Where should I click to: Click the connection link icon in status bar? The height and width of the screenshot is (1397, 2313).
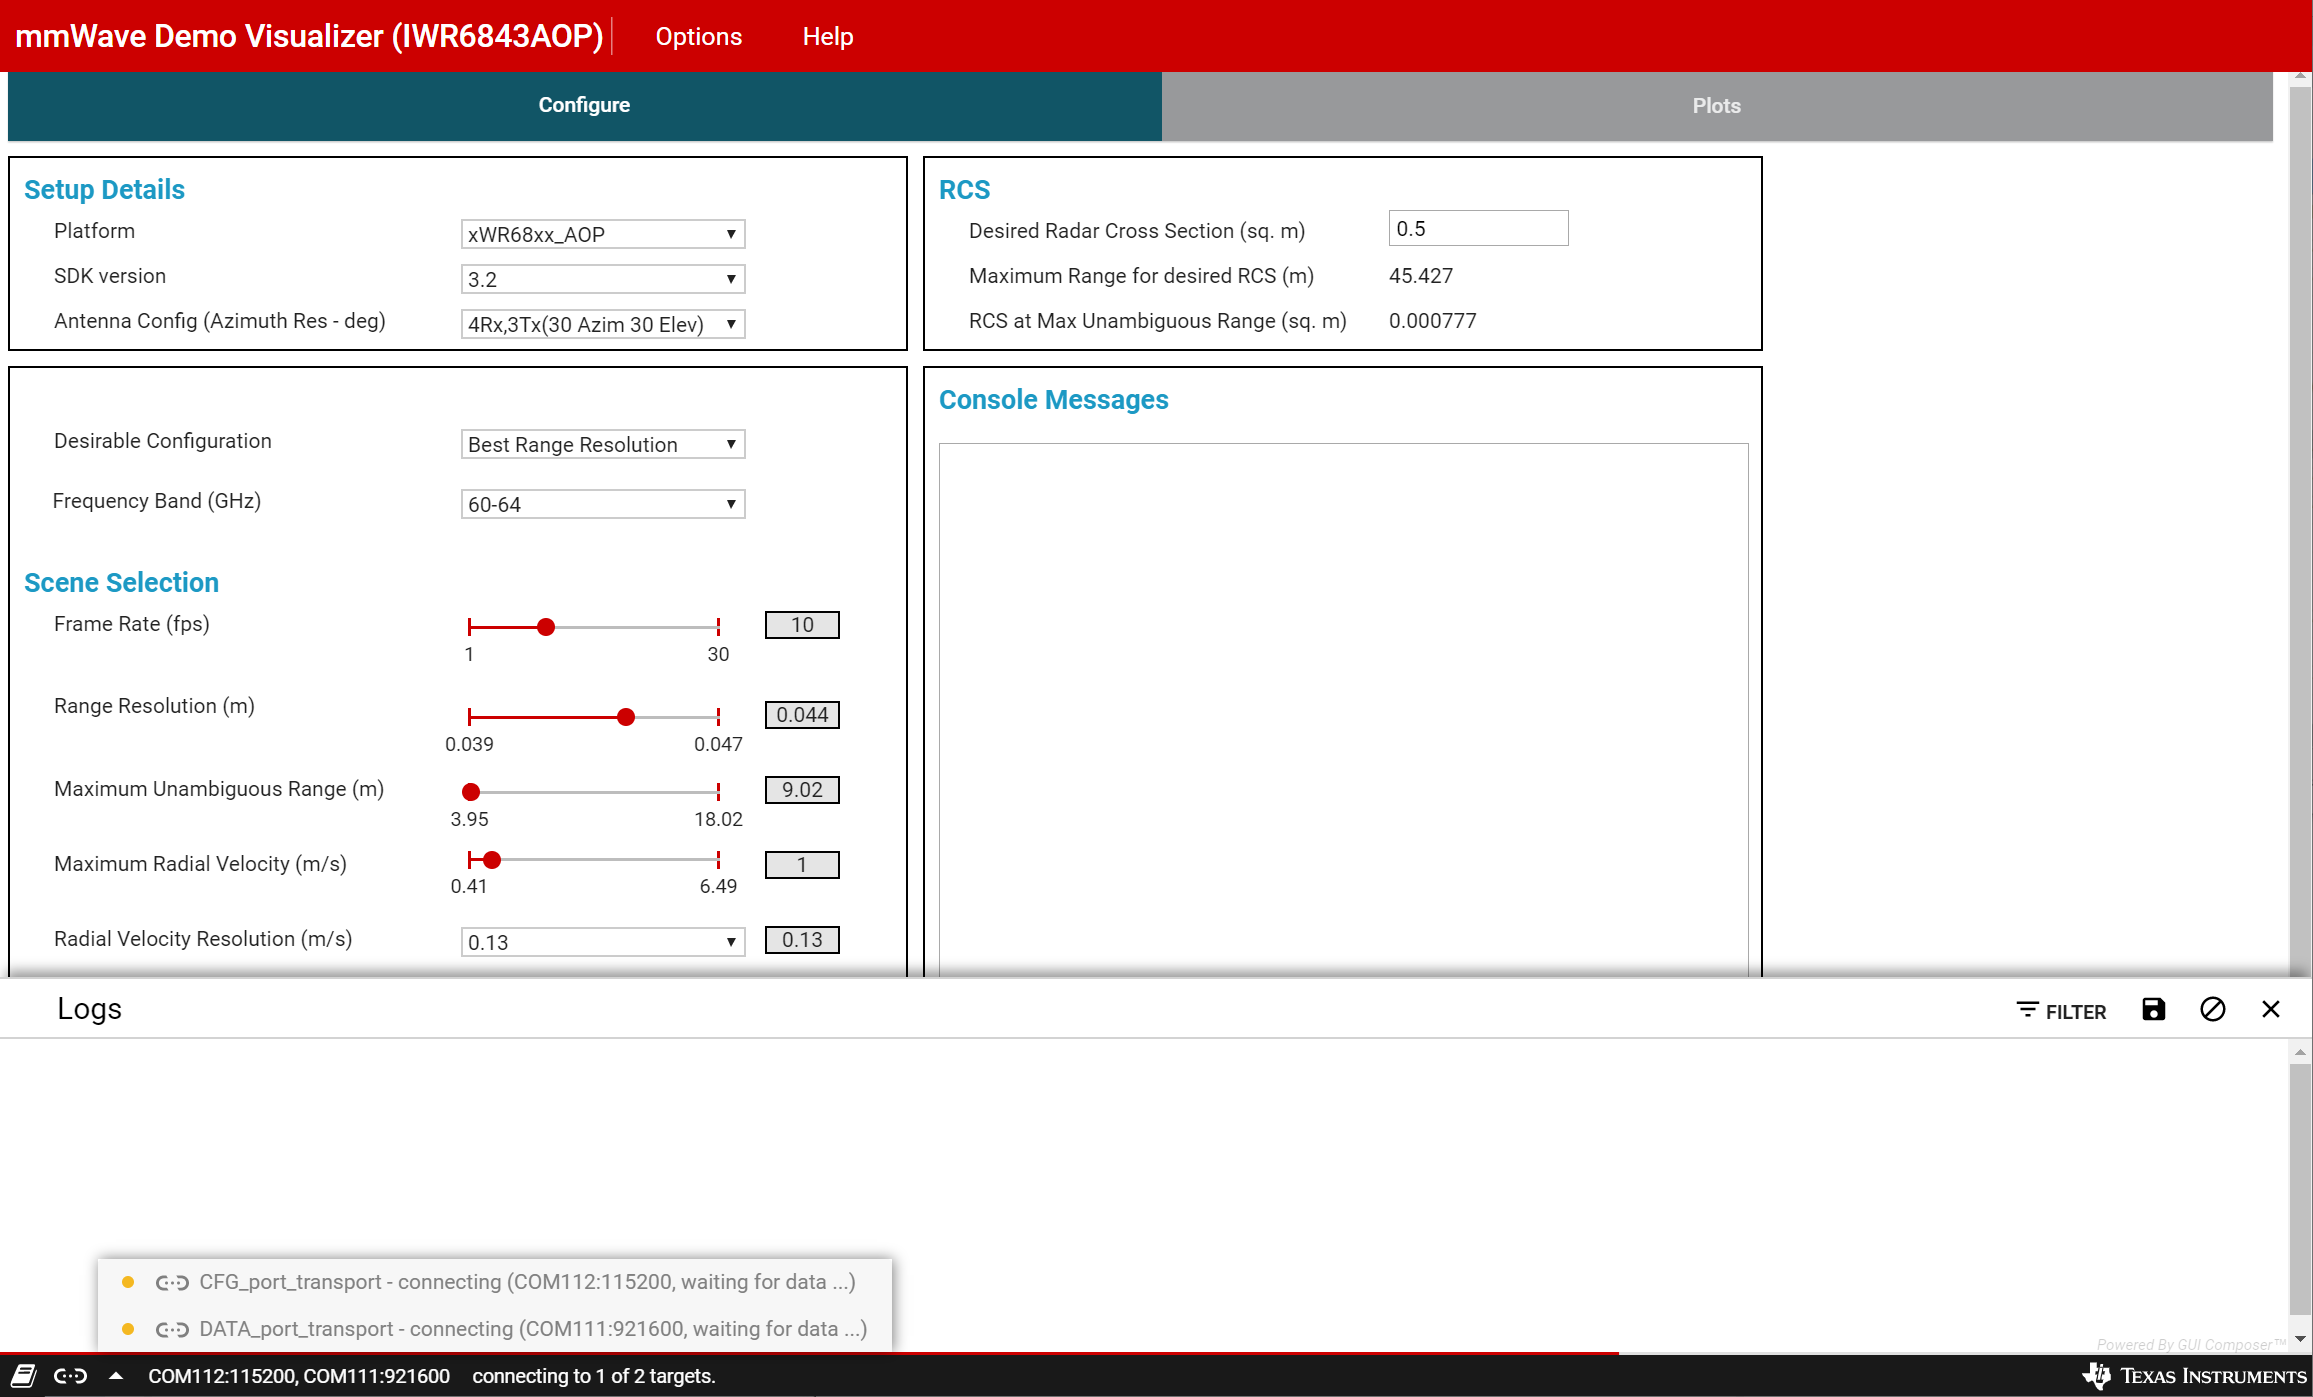pyautogui.click(x=70, y=1376)
